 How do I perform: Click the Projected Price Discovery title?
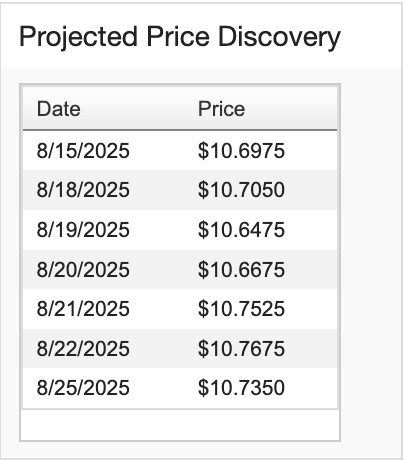[180, 37]
